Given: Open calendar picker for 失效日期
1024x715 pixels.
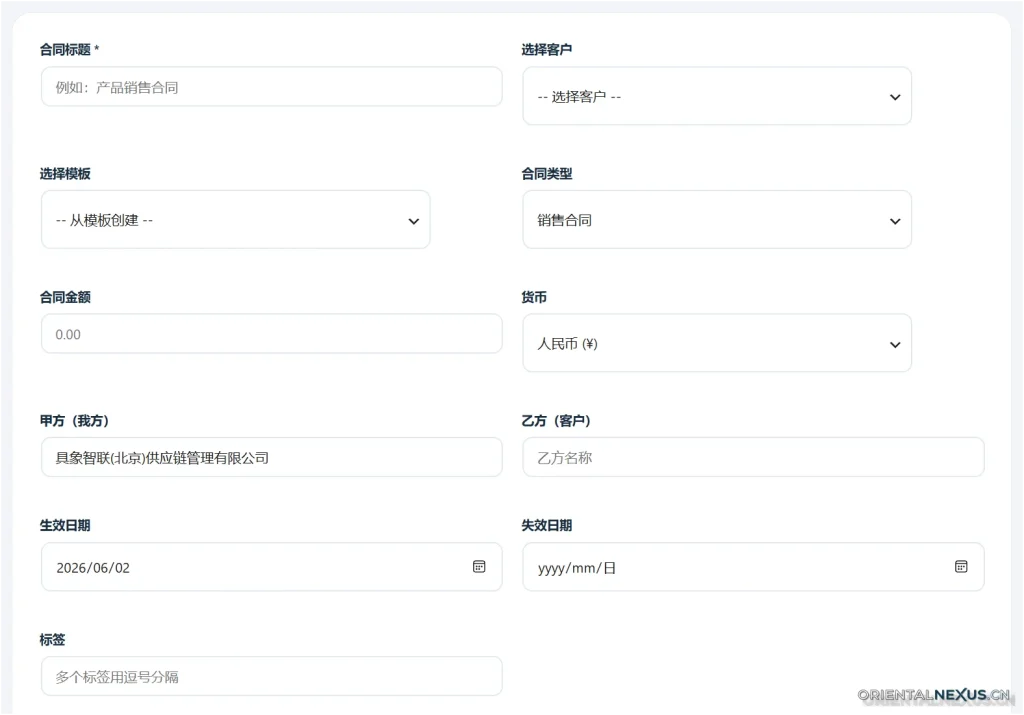Looking at the screenshot, I should [961, 567].
